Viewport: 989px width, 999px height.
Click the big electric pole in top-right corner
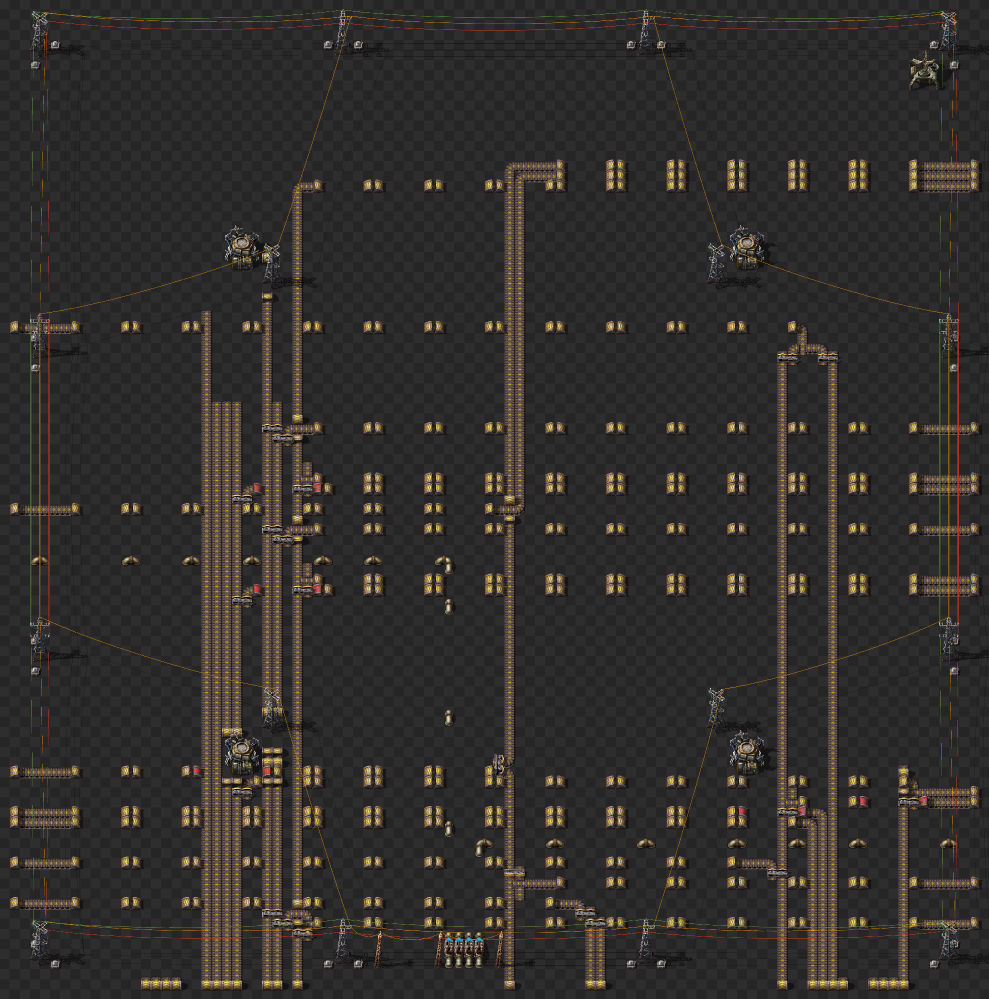[x=949, y=31]
